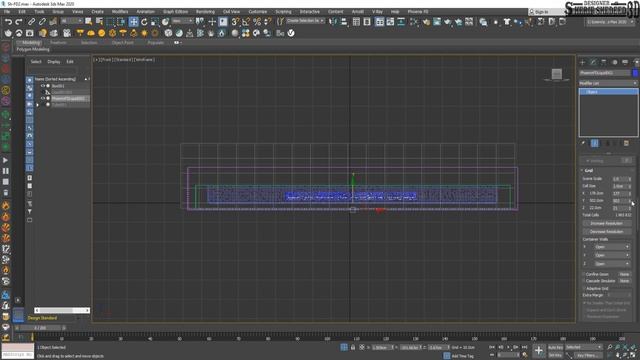Click the scene explorer horizontal scrollbar
Image resolution: width=640 pixels, height=360 pixels.
point(62,311)
